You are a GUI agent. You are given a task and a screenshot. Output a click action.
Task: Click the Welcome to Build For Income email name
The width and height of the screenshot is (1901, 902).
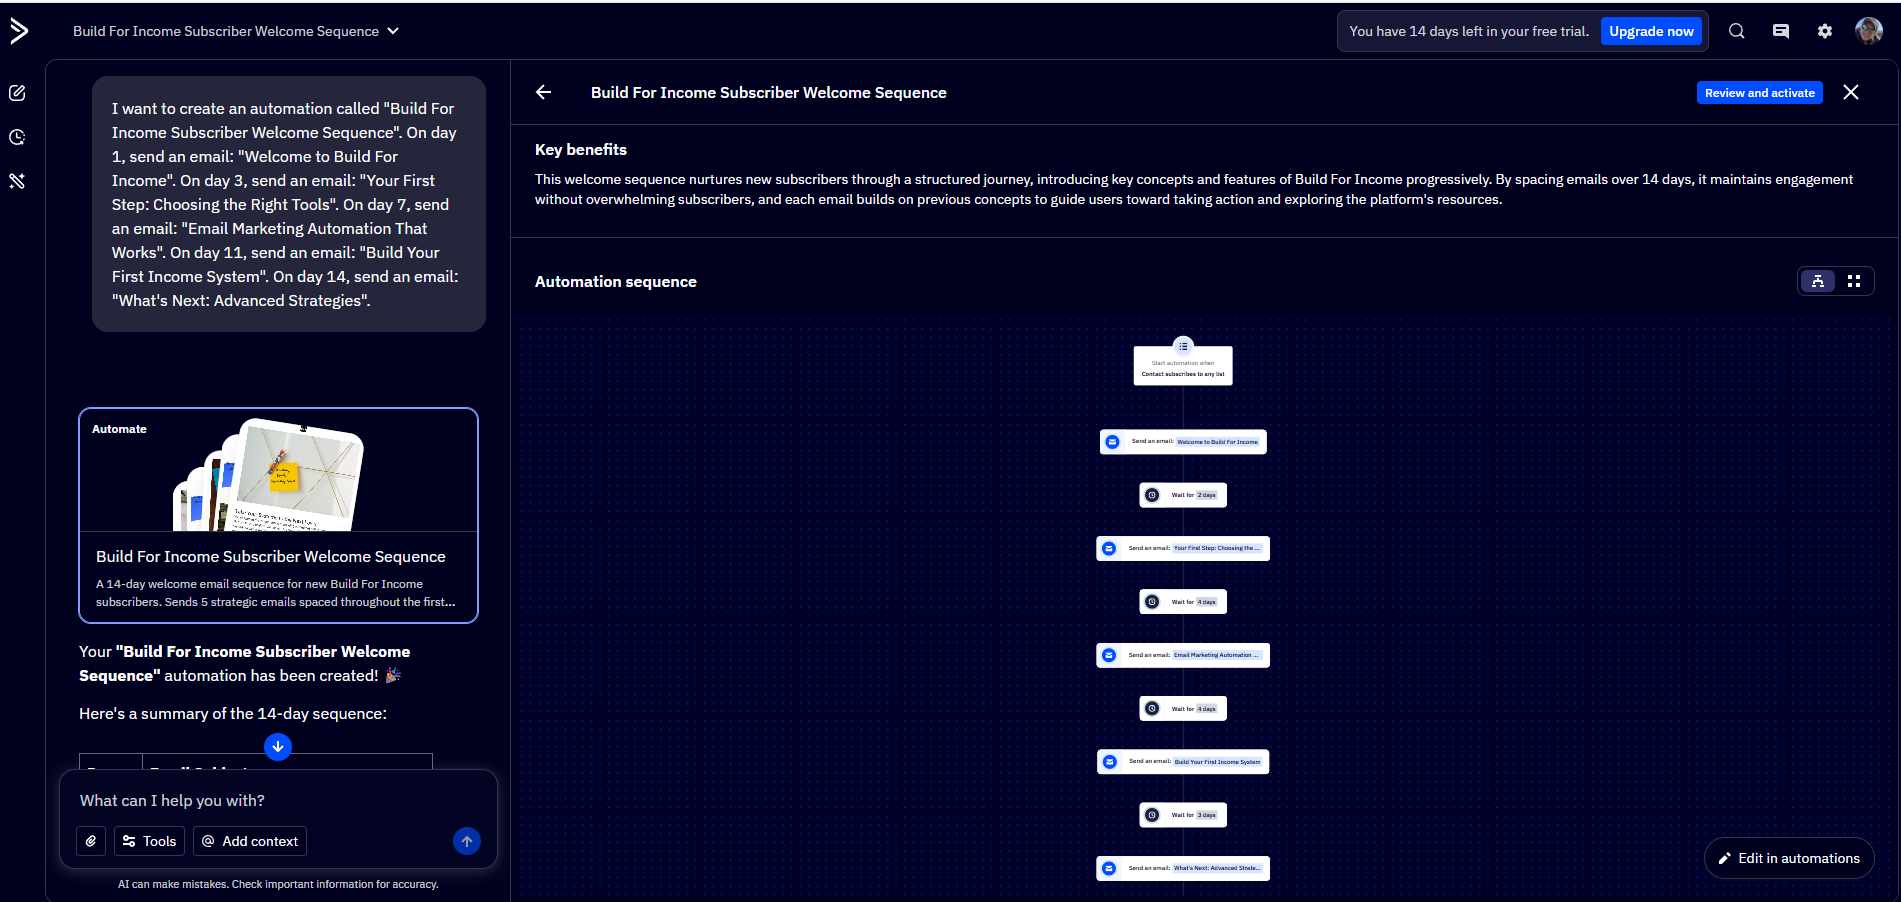(x=1217, y=442)
